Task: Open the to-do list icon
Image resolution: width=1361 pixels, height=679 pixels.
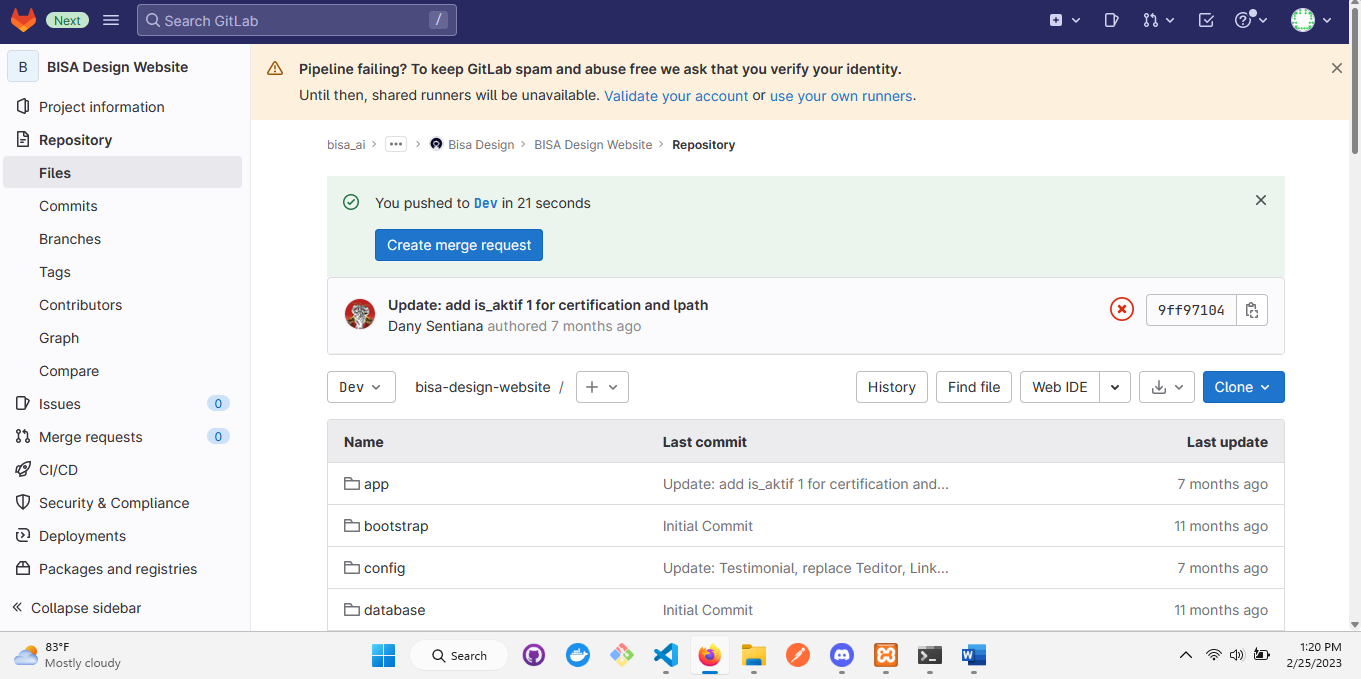Action: point(1206,20)
